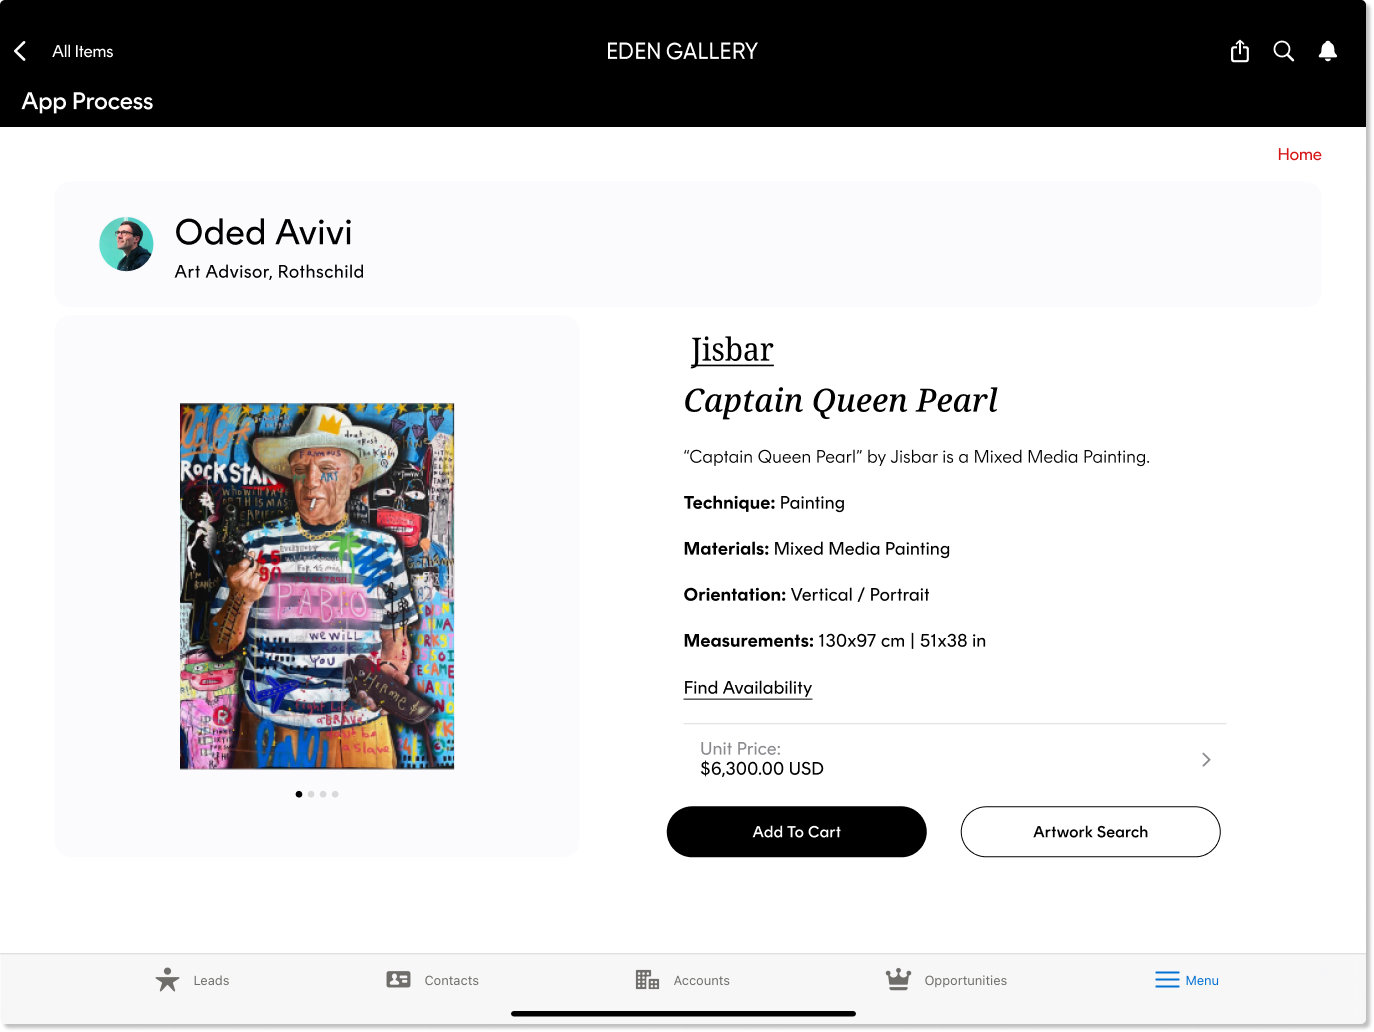Click the Contacts card icon
Image resolution: width=1374 pixels, height=1032 pixels.
click(398, 980)
